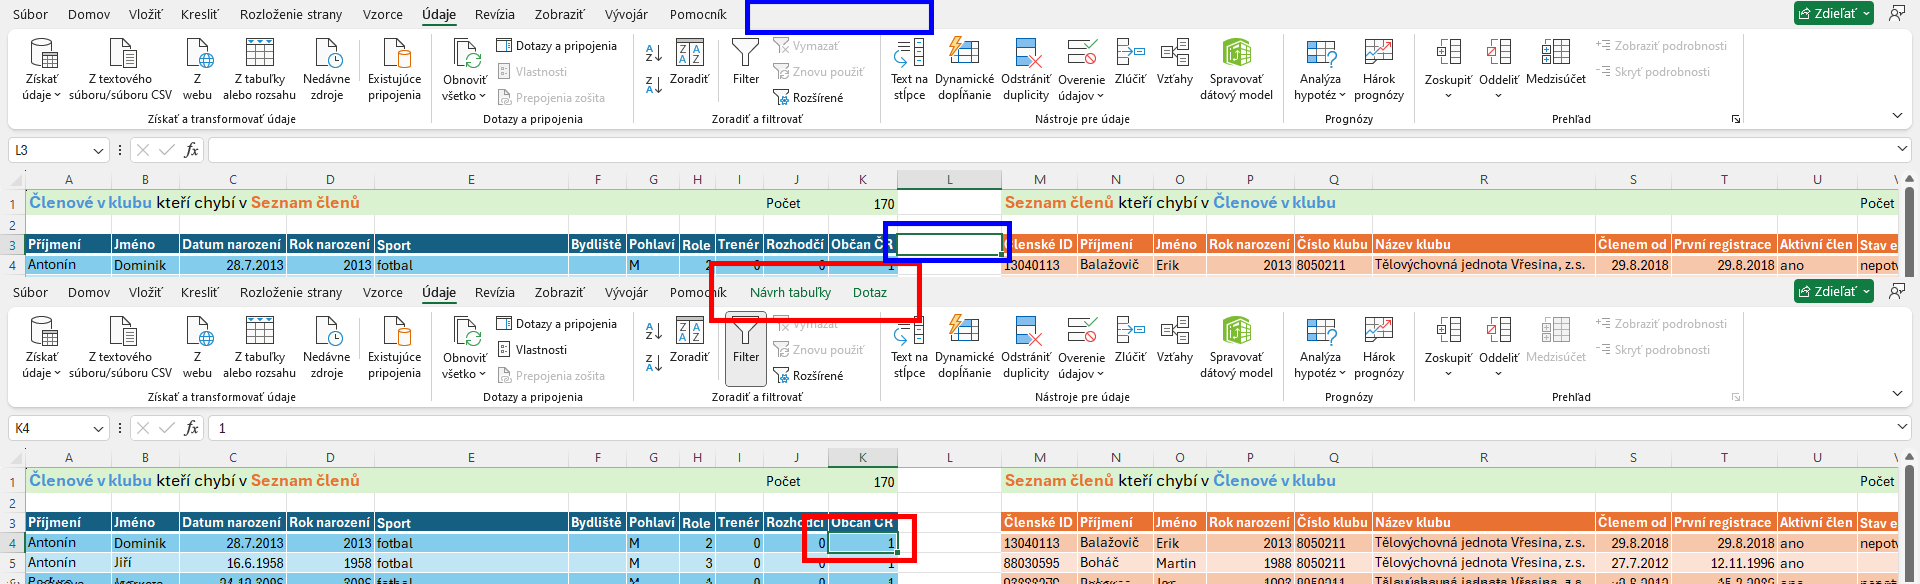Expand 'Analýza hypotéz' dropdown in upper ribbon
The height and width of the screenshot is (584, 1920).
(1321, 95)
